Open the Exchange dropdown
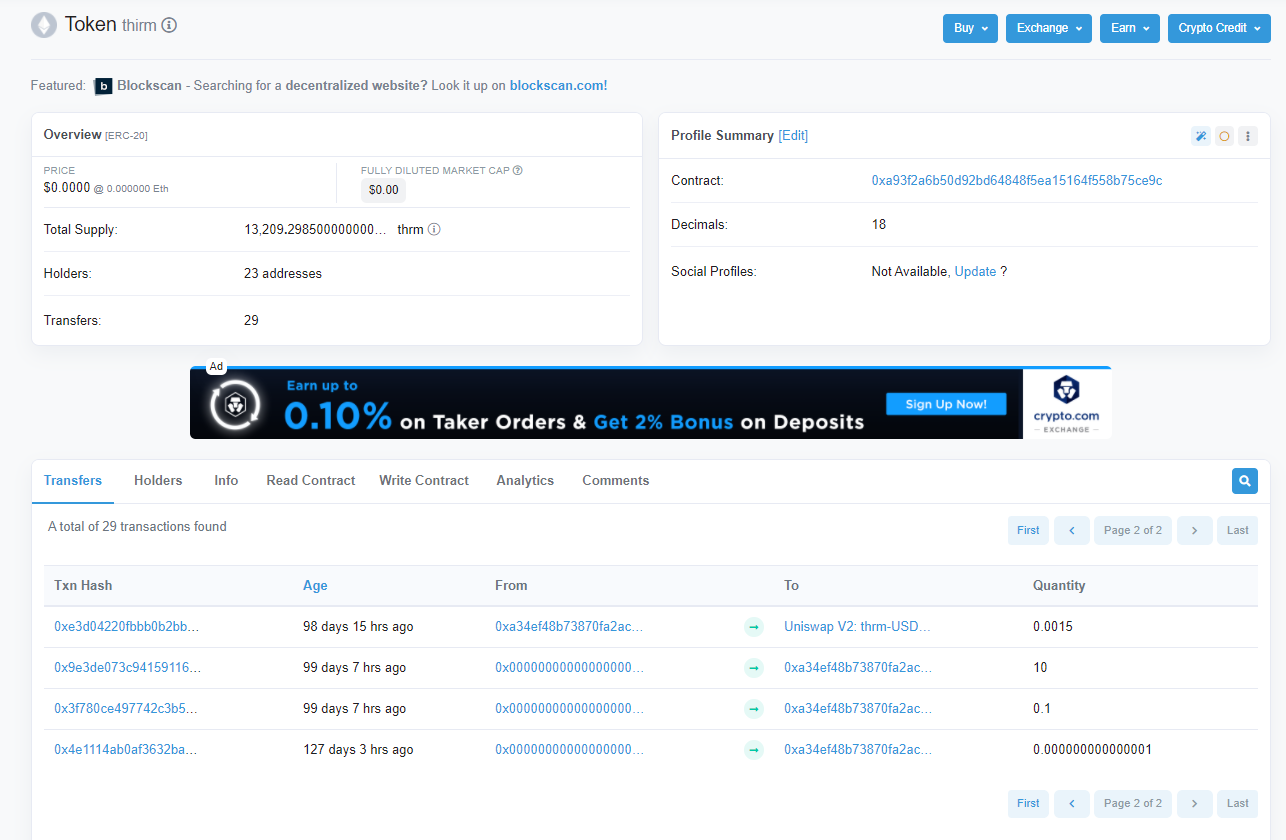 (x=1049, y=28)
